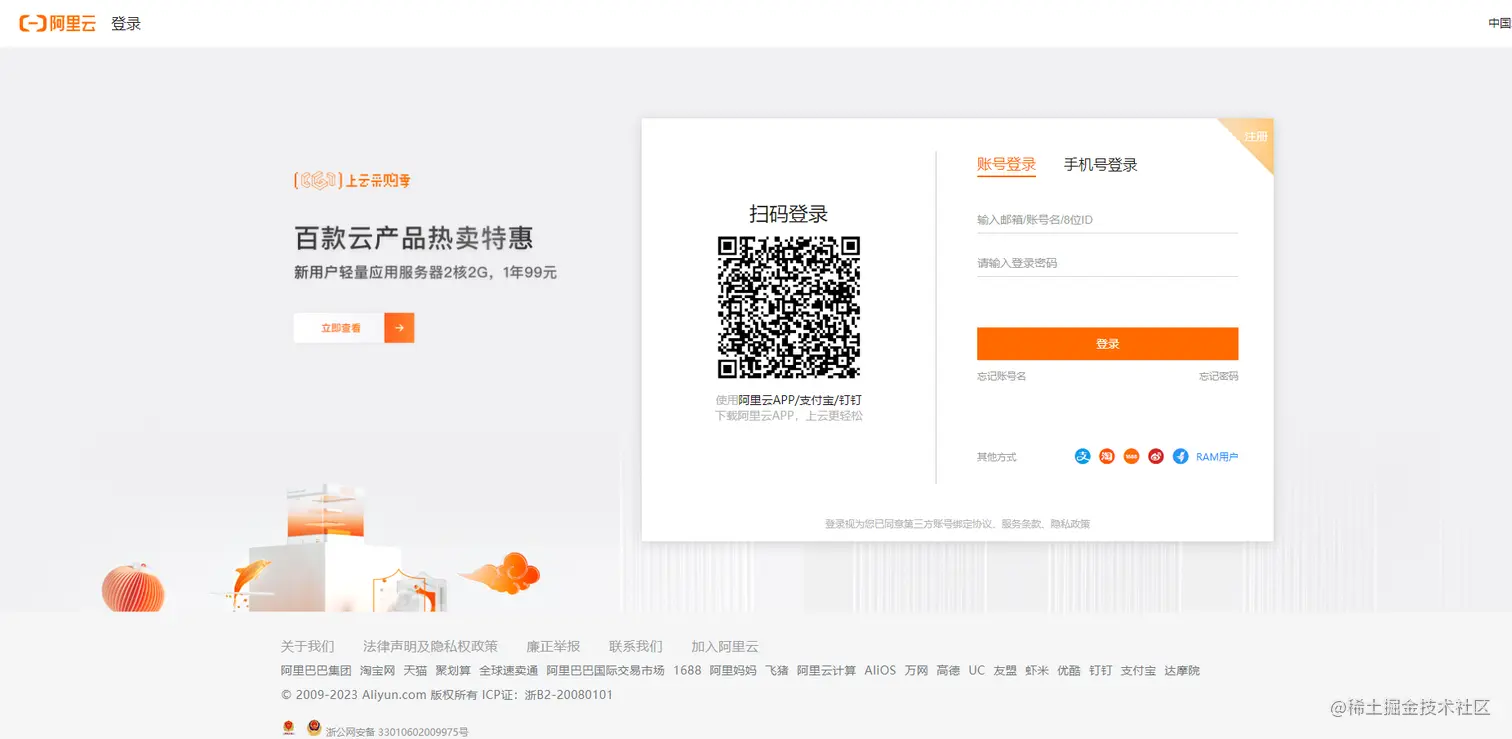Go to 万网 footer link
This screenshot has width=1512, height=739.
coord(916,671)
